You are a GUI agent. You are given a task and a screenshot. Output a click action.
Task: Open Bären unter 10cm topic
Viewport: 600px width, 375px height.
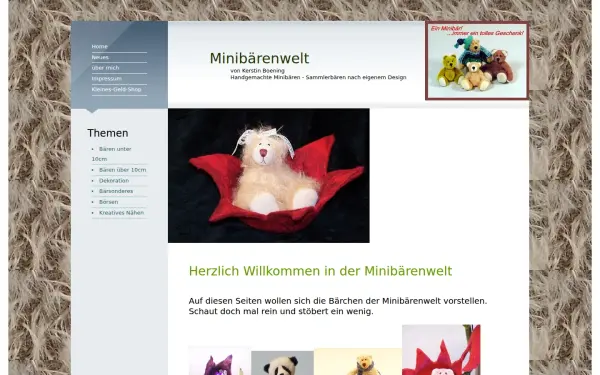(111, 154)
